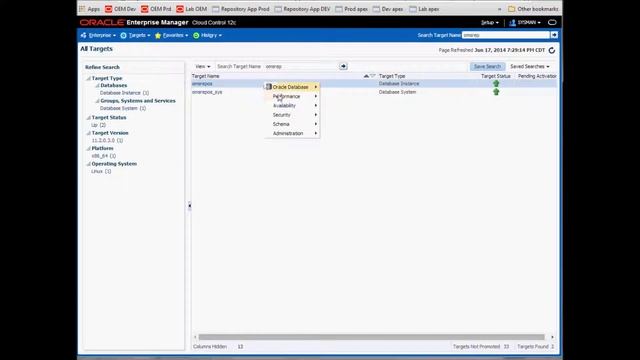This screenshot has width=640, height=360.
Task: Click the table search go arrow
Action: click(343, 67)
